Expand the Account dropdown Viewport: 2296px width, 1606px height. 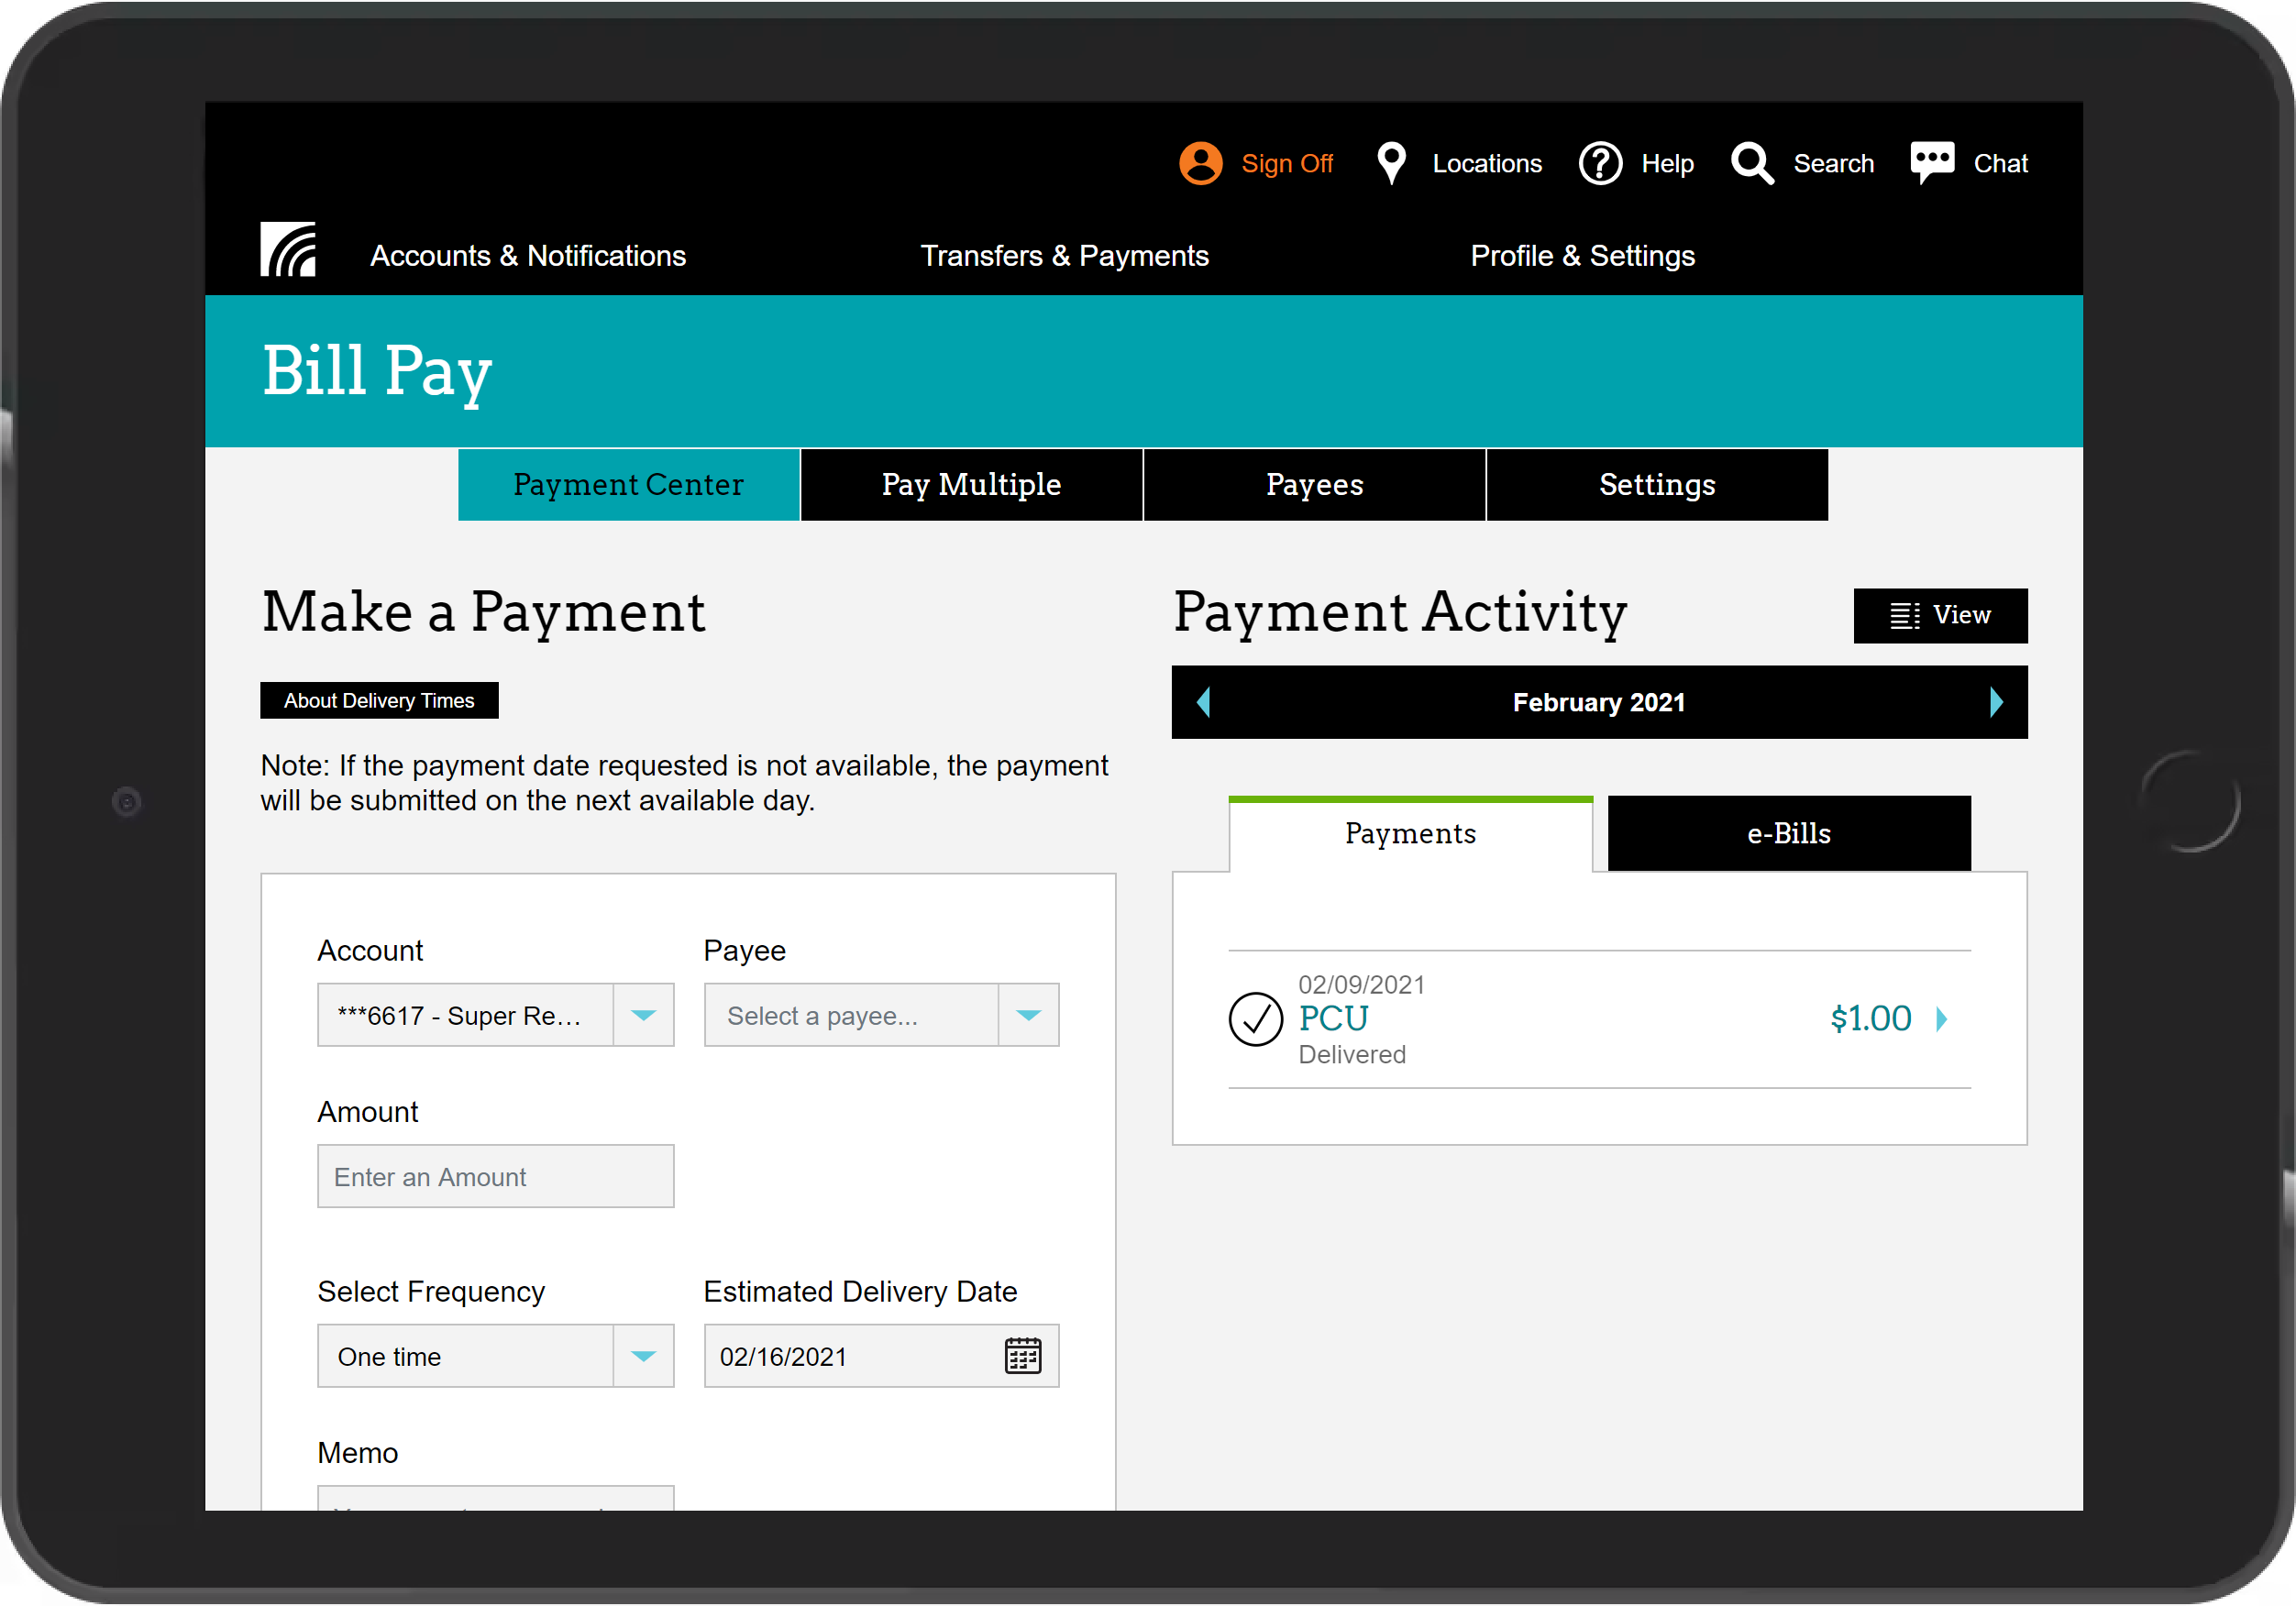pos(643,1015)
